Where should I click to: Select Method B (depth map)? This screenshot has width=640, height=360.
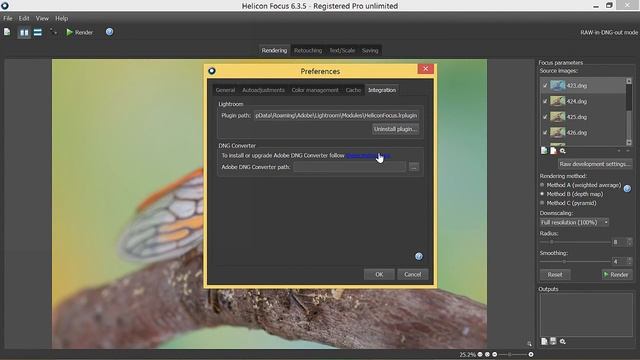pos(571,194)
